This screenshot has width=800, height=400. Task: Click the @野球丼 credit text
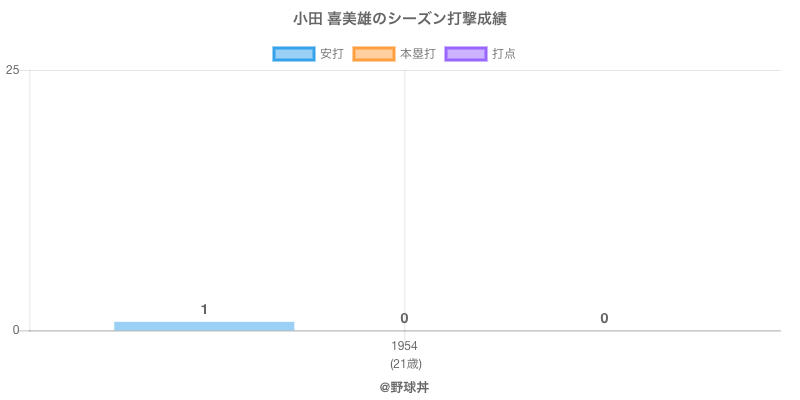[405, 386]
